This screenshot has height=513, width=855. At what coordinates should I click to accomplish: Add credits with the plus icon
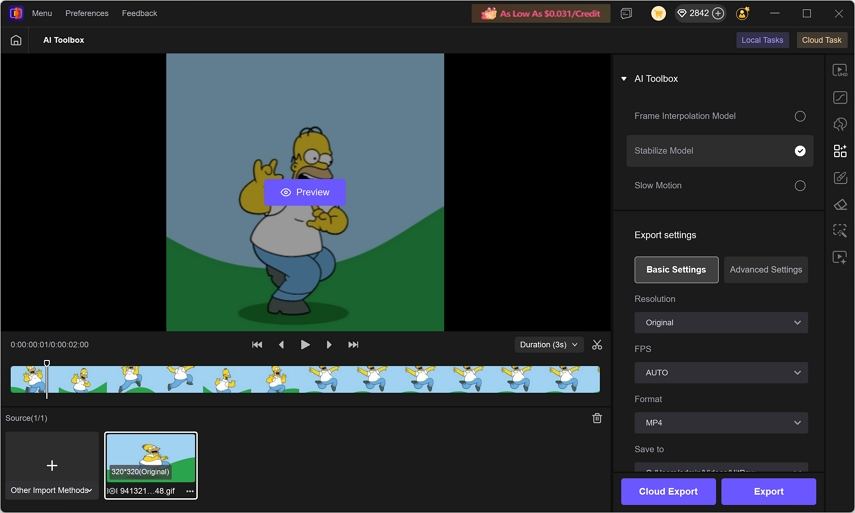[x=718, y=14]
